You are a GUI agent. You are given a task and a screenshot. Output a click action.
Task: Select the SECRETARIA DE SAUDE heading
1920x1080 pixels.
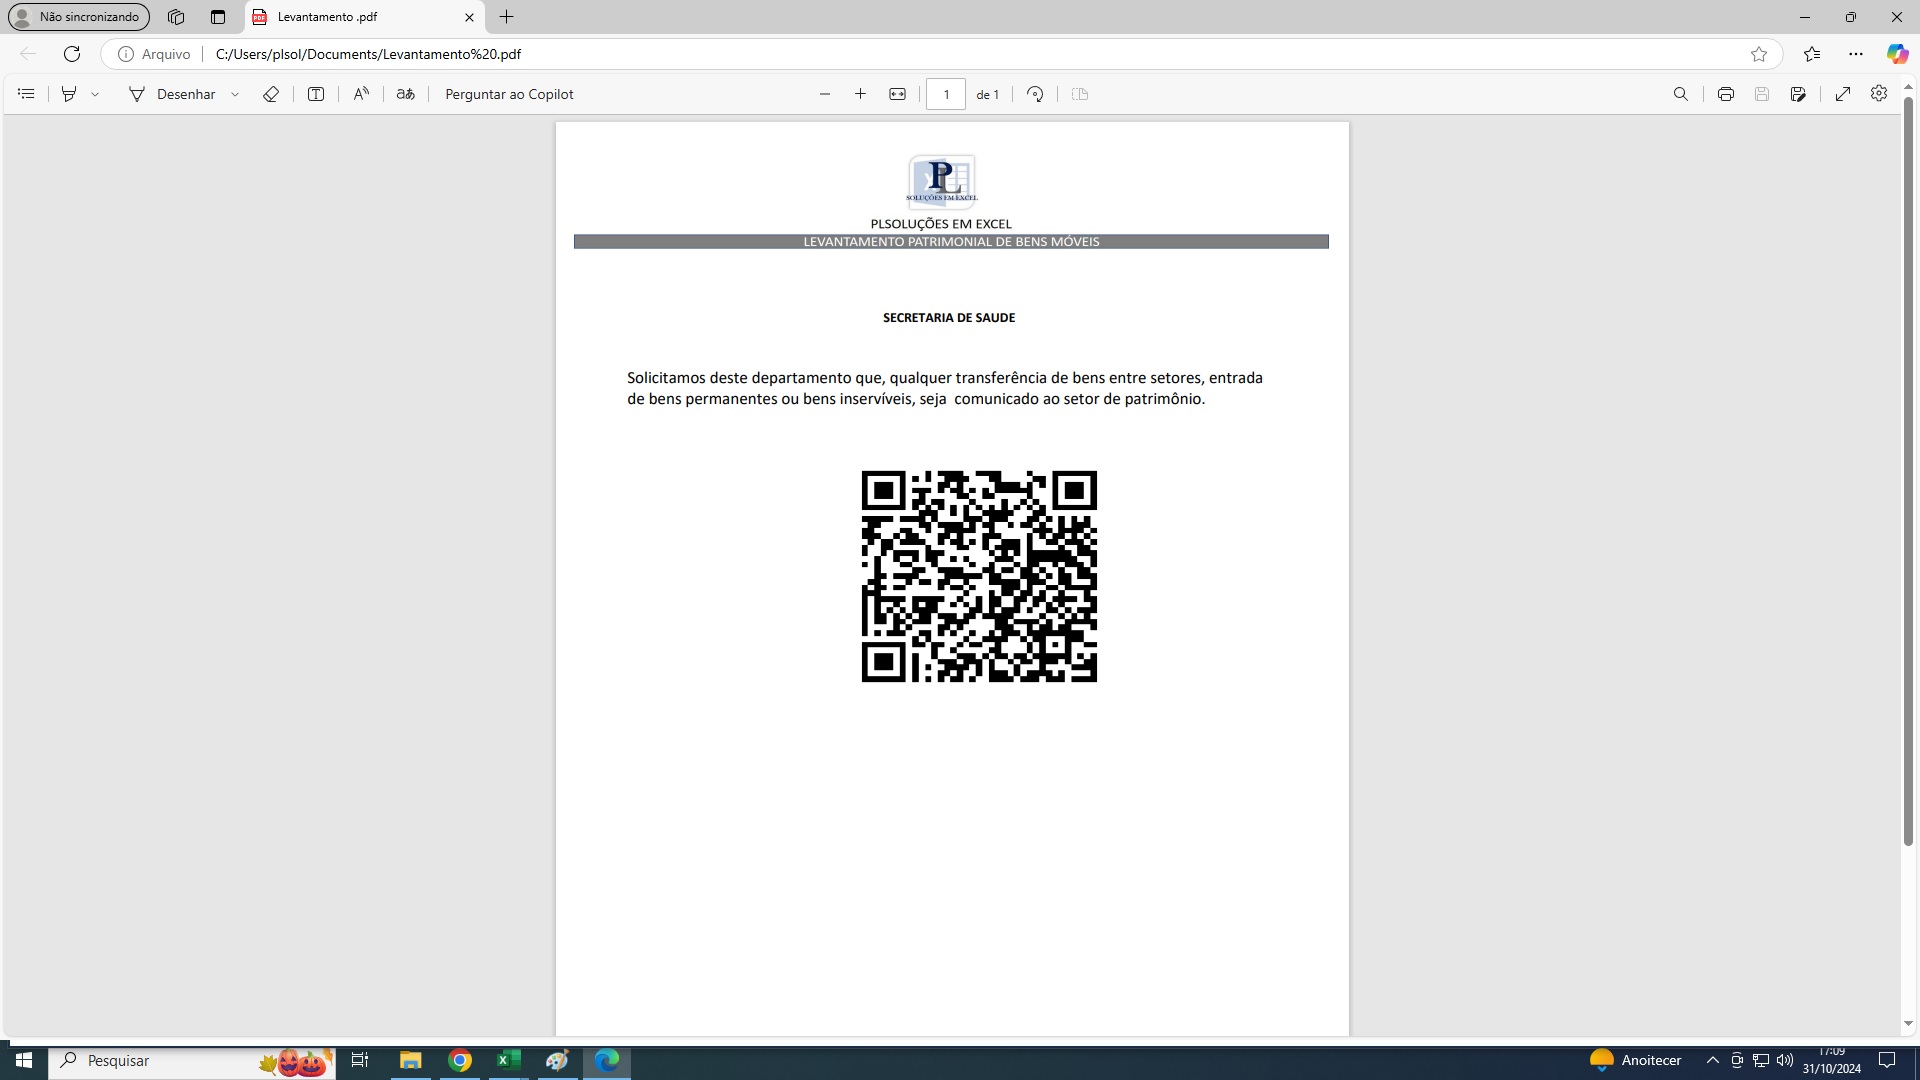coord(949,318)
